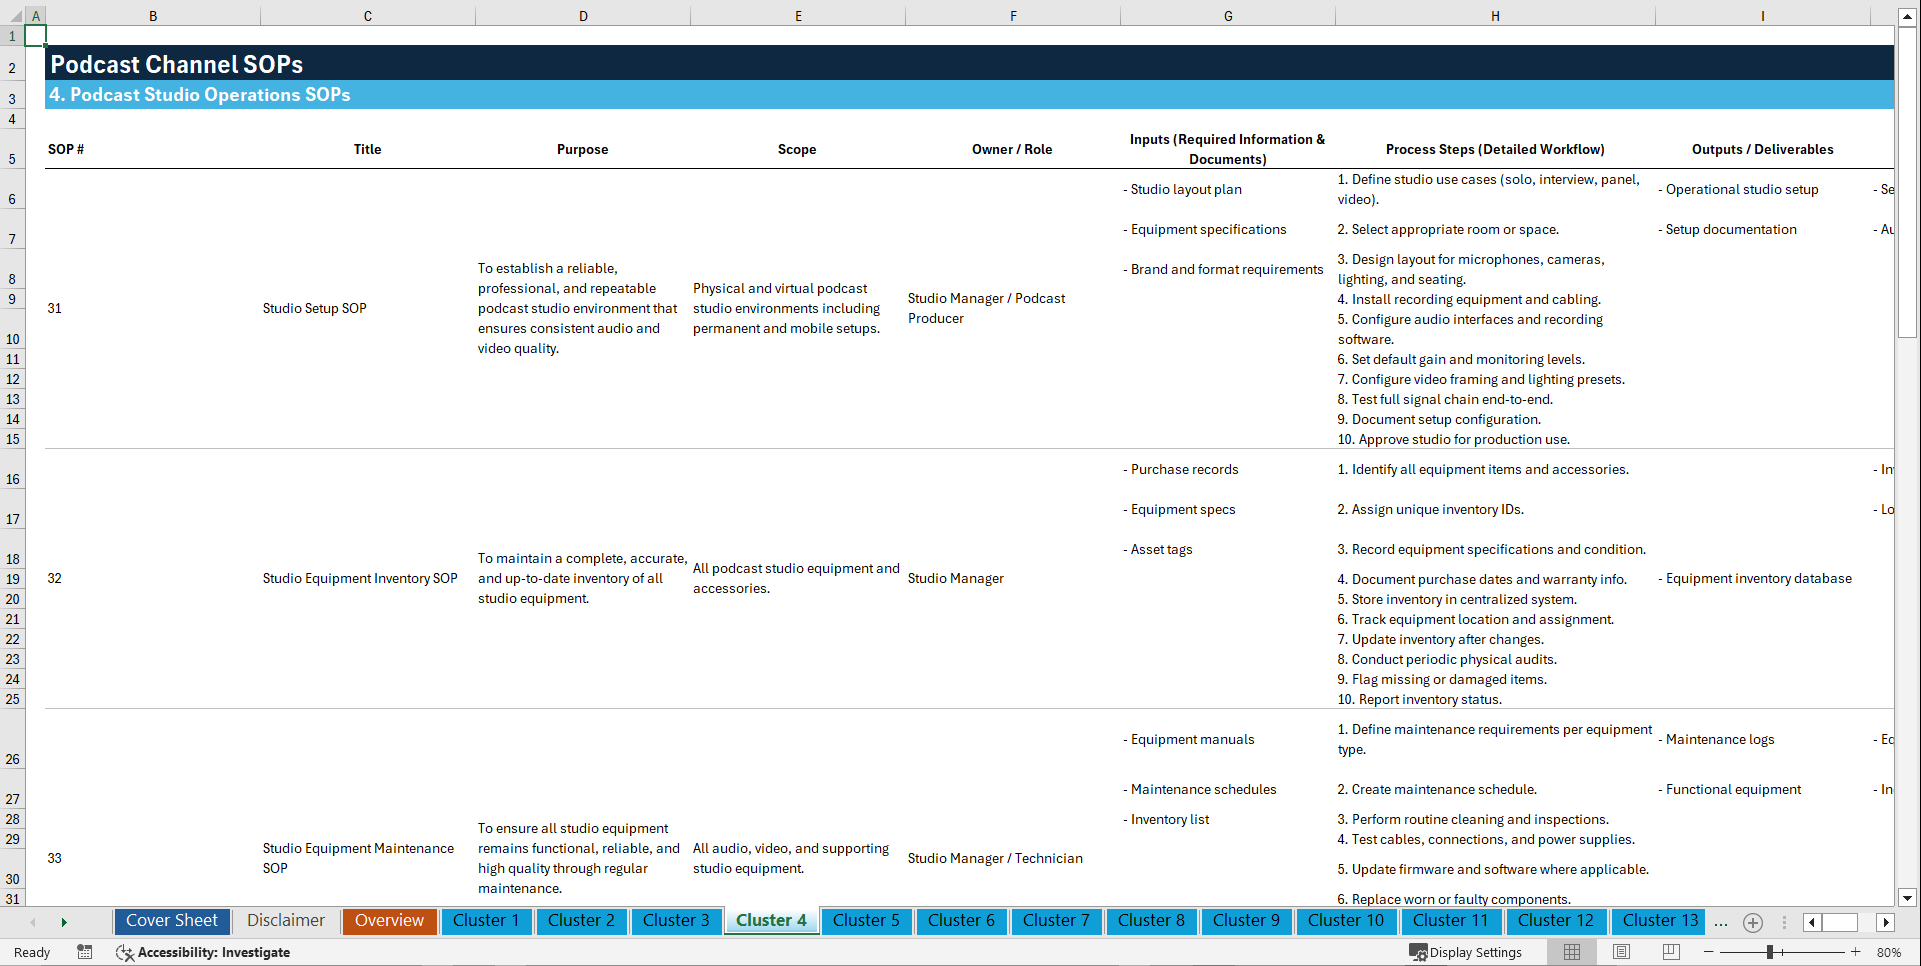Click the 80% zoom level indicator
1921x966 pixels.
pos(1889,952)
